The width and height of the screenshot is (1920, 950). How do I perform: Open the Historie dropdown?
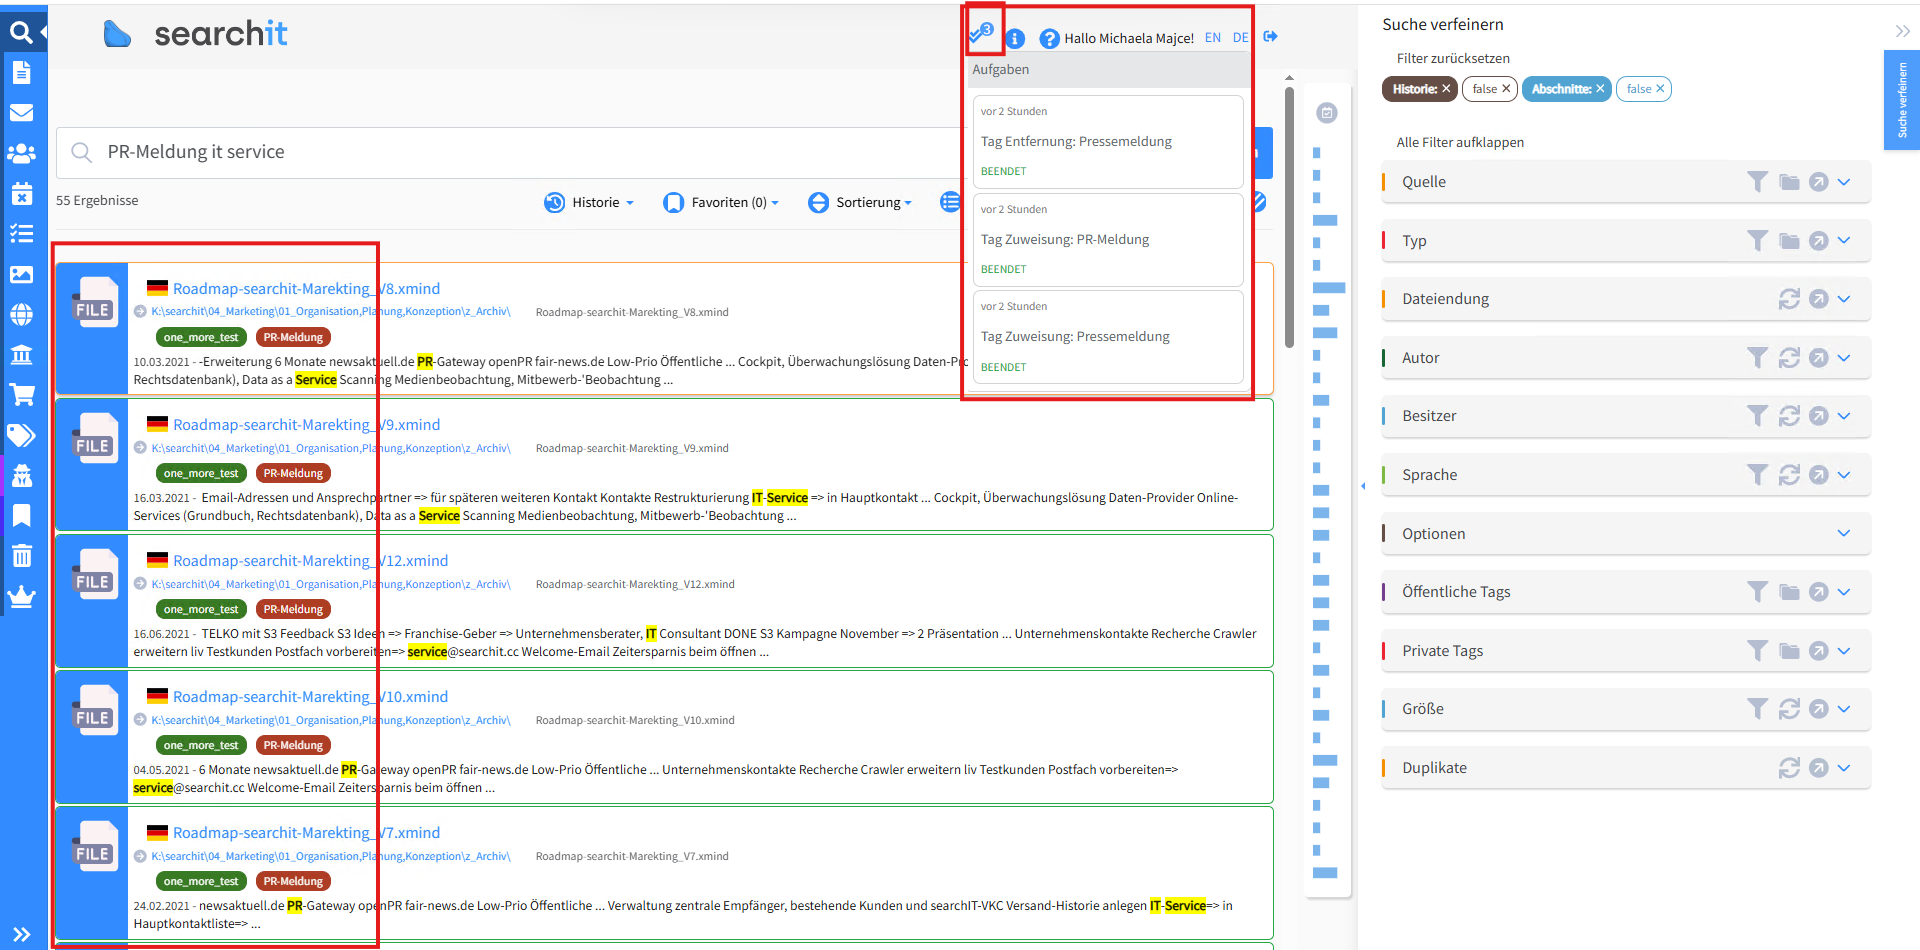[589, 203]
